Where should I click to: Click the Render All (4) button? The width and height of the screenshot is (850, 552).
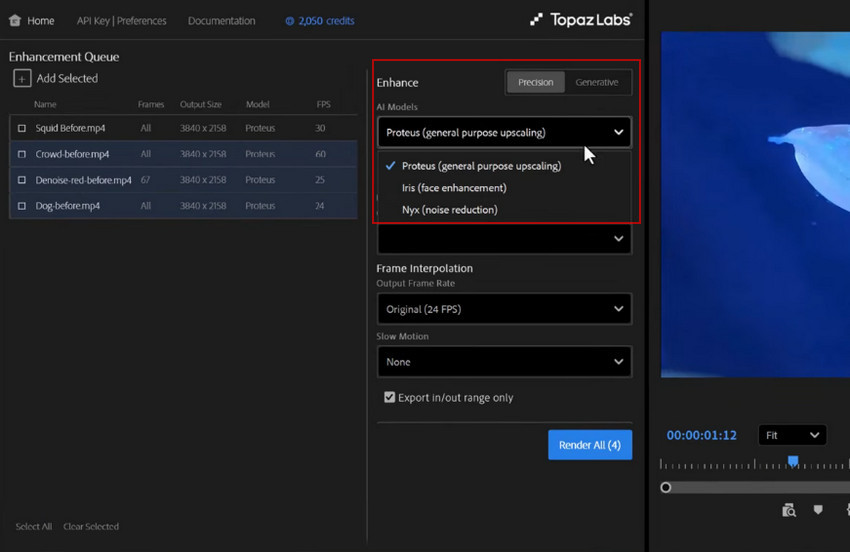[x=590, y=445]
